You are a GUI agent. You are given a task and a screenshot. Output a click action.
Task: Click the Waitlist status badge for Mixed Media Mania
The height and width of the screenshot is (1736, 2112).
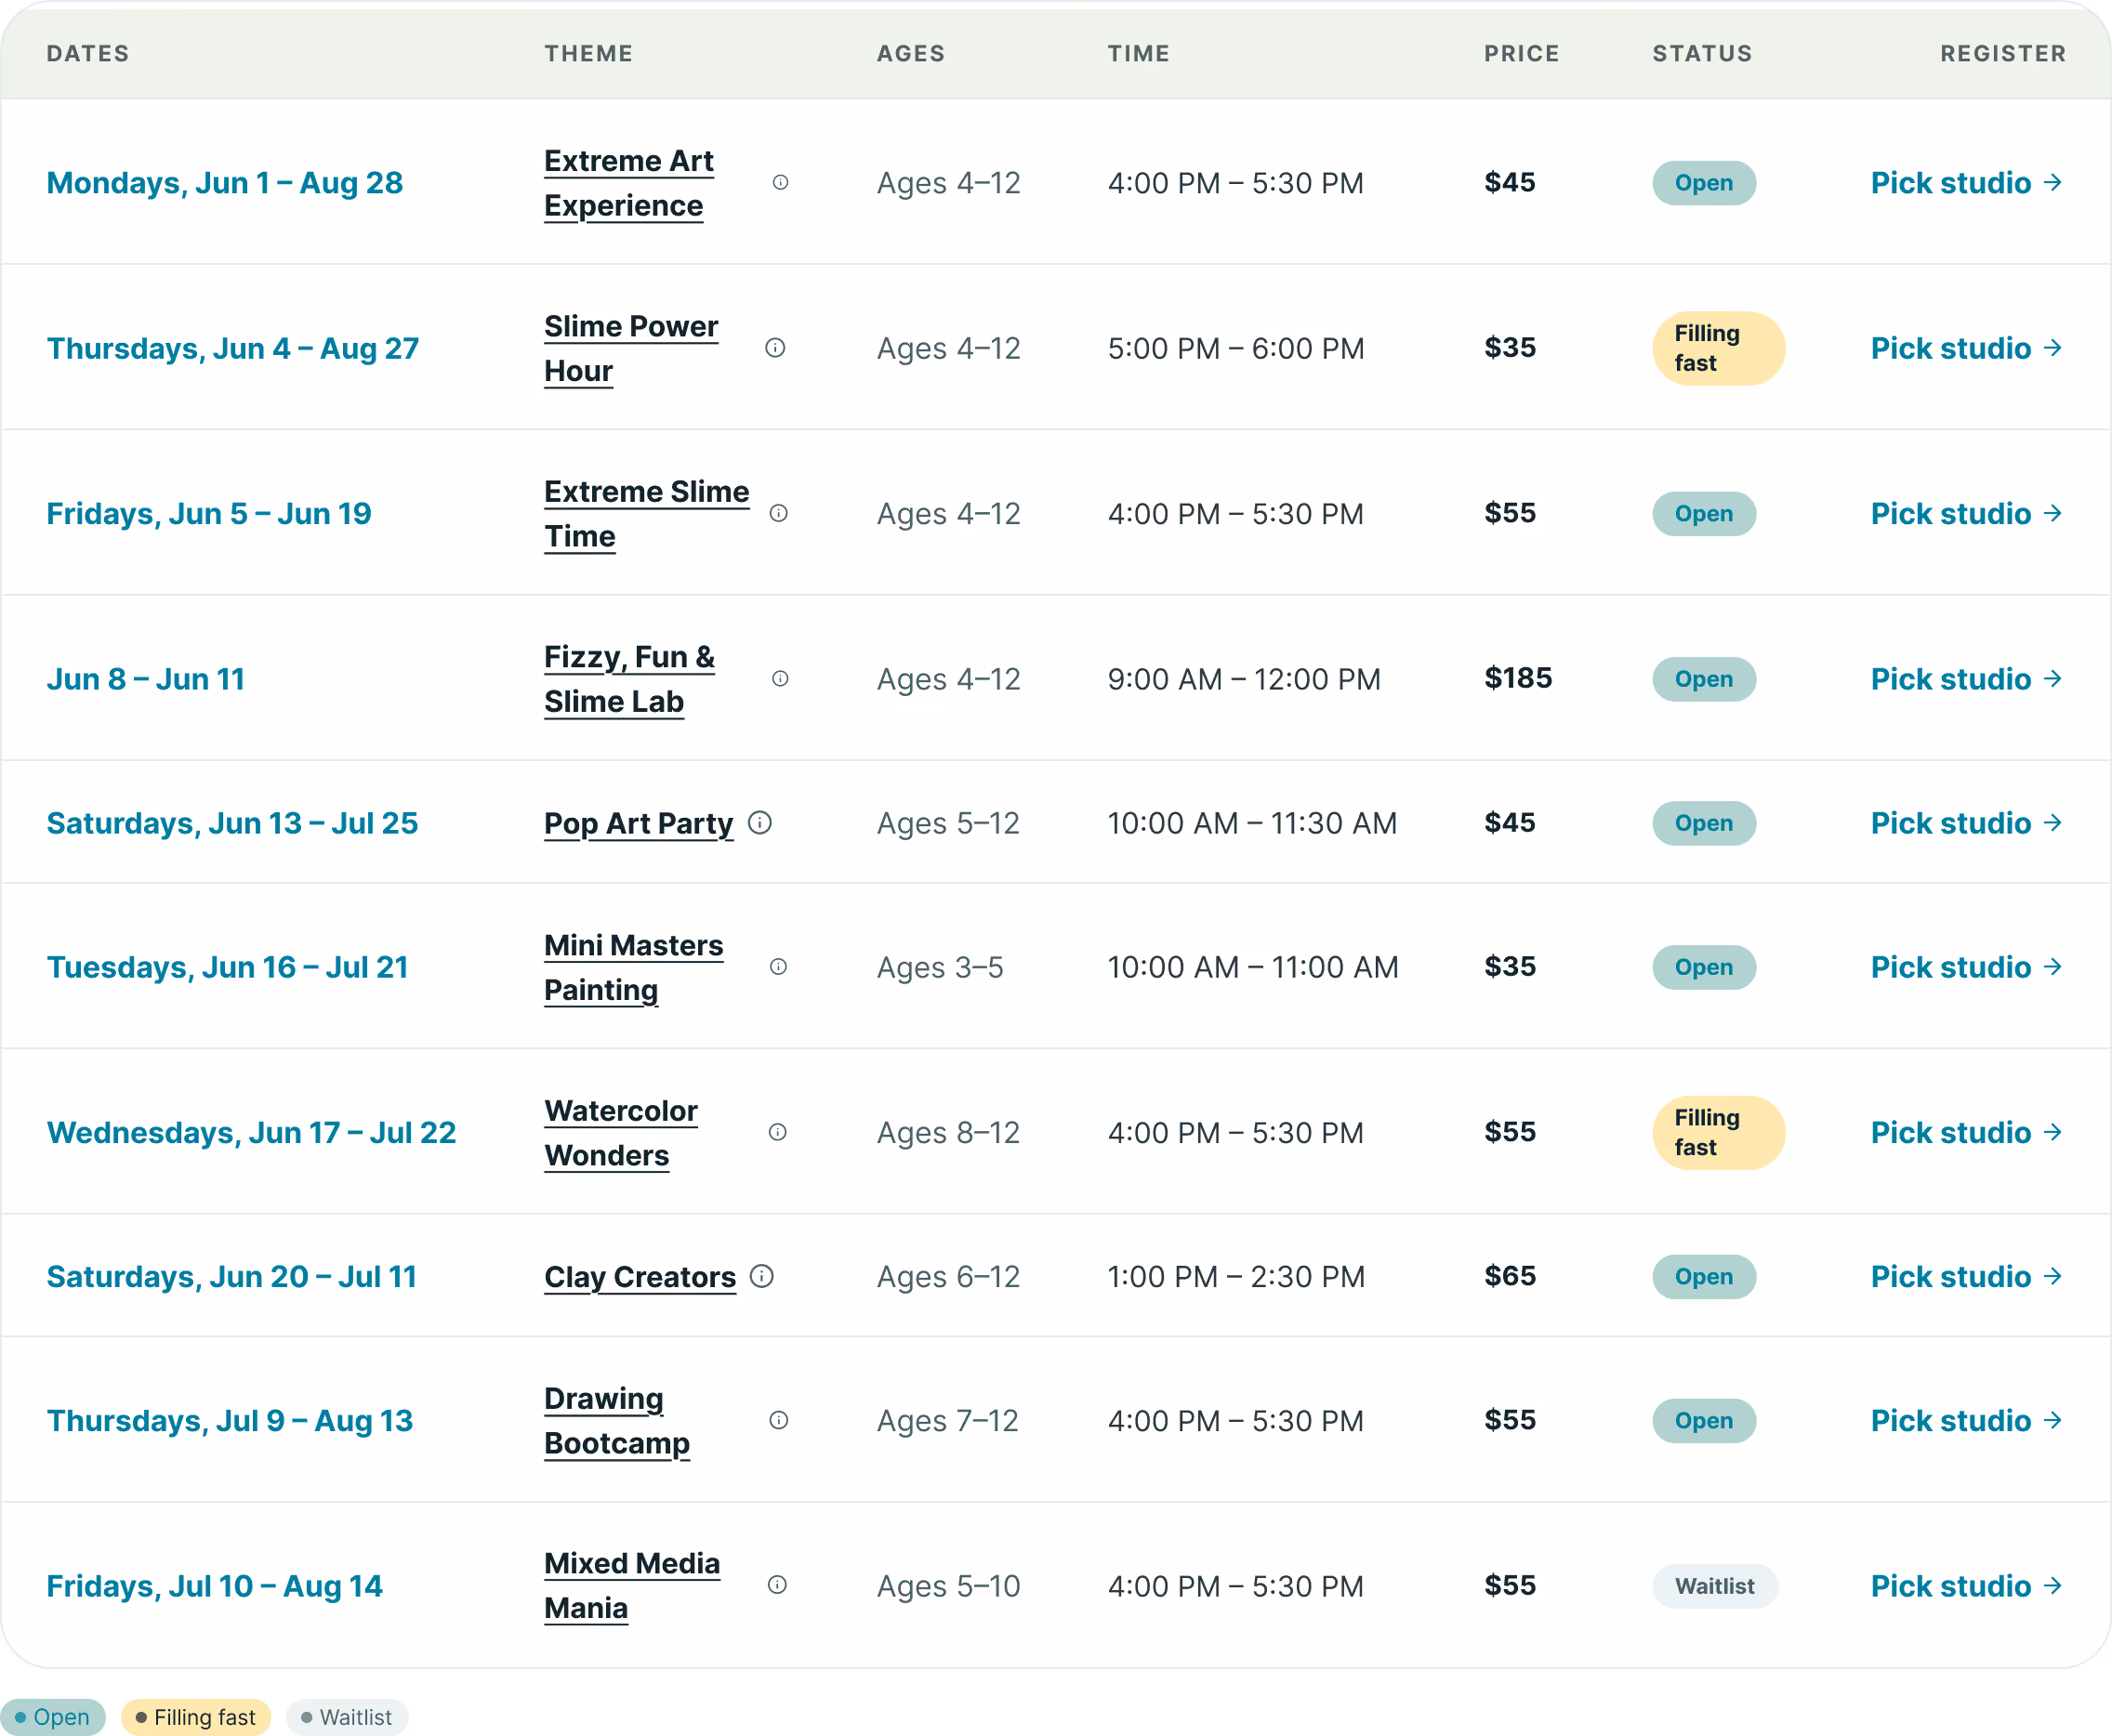tap(1714, 1586)
